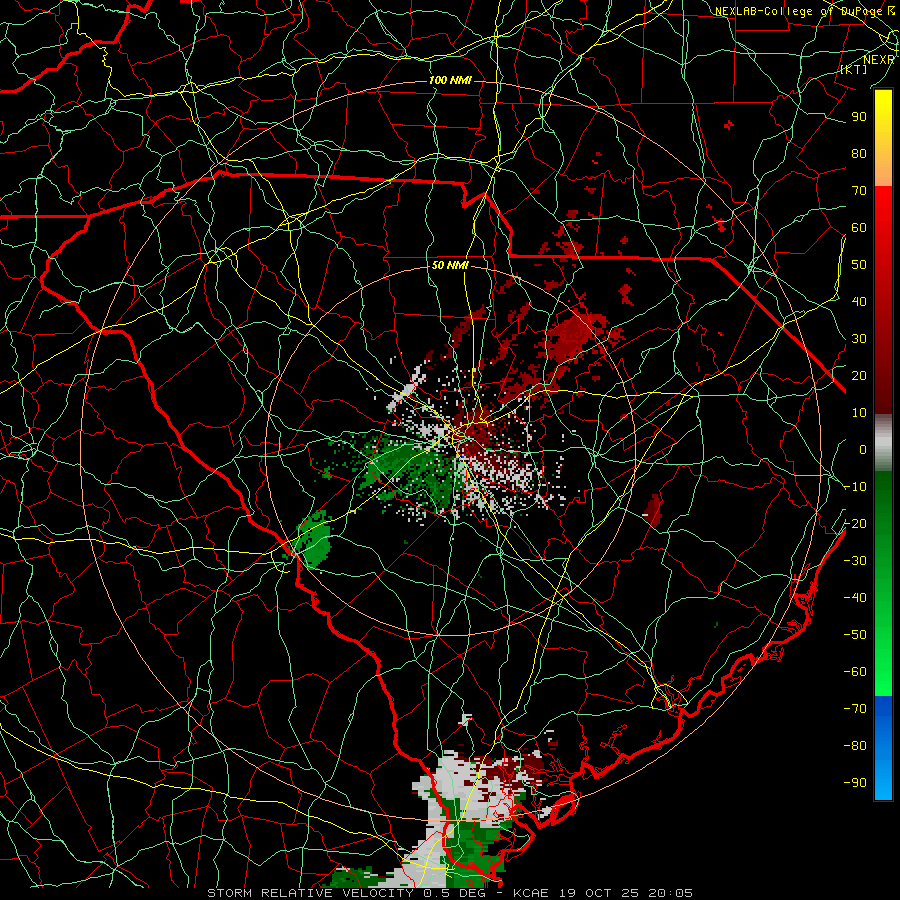Click the "100 NMI" range ring label
Screen dimensions: 900x900
tap(450, 80)
